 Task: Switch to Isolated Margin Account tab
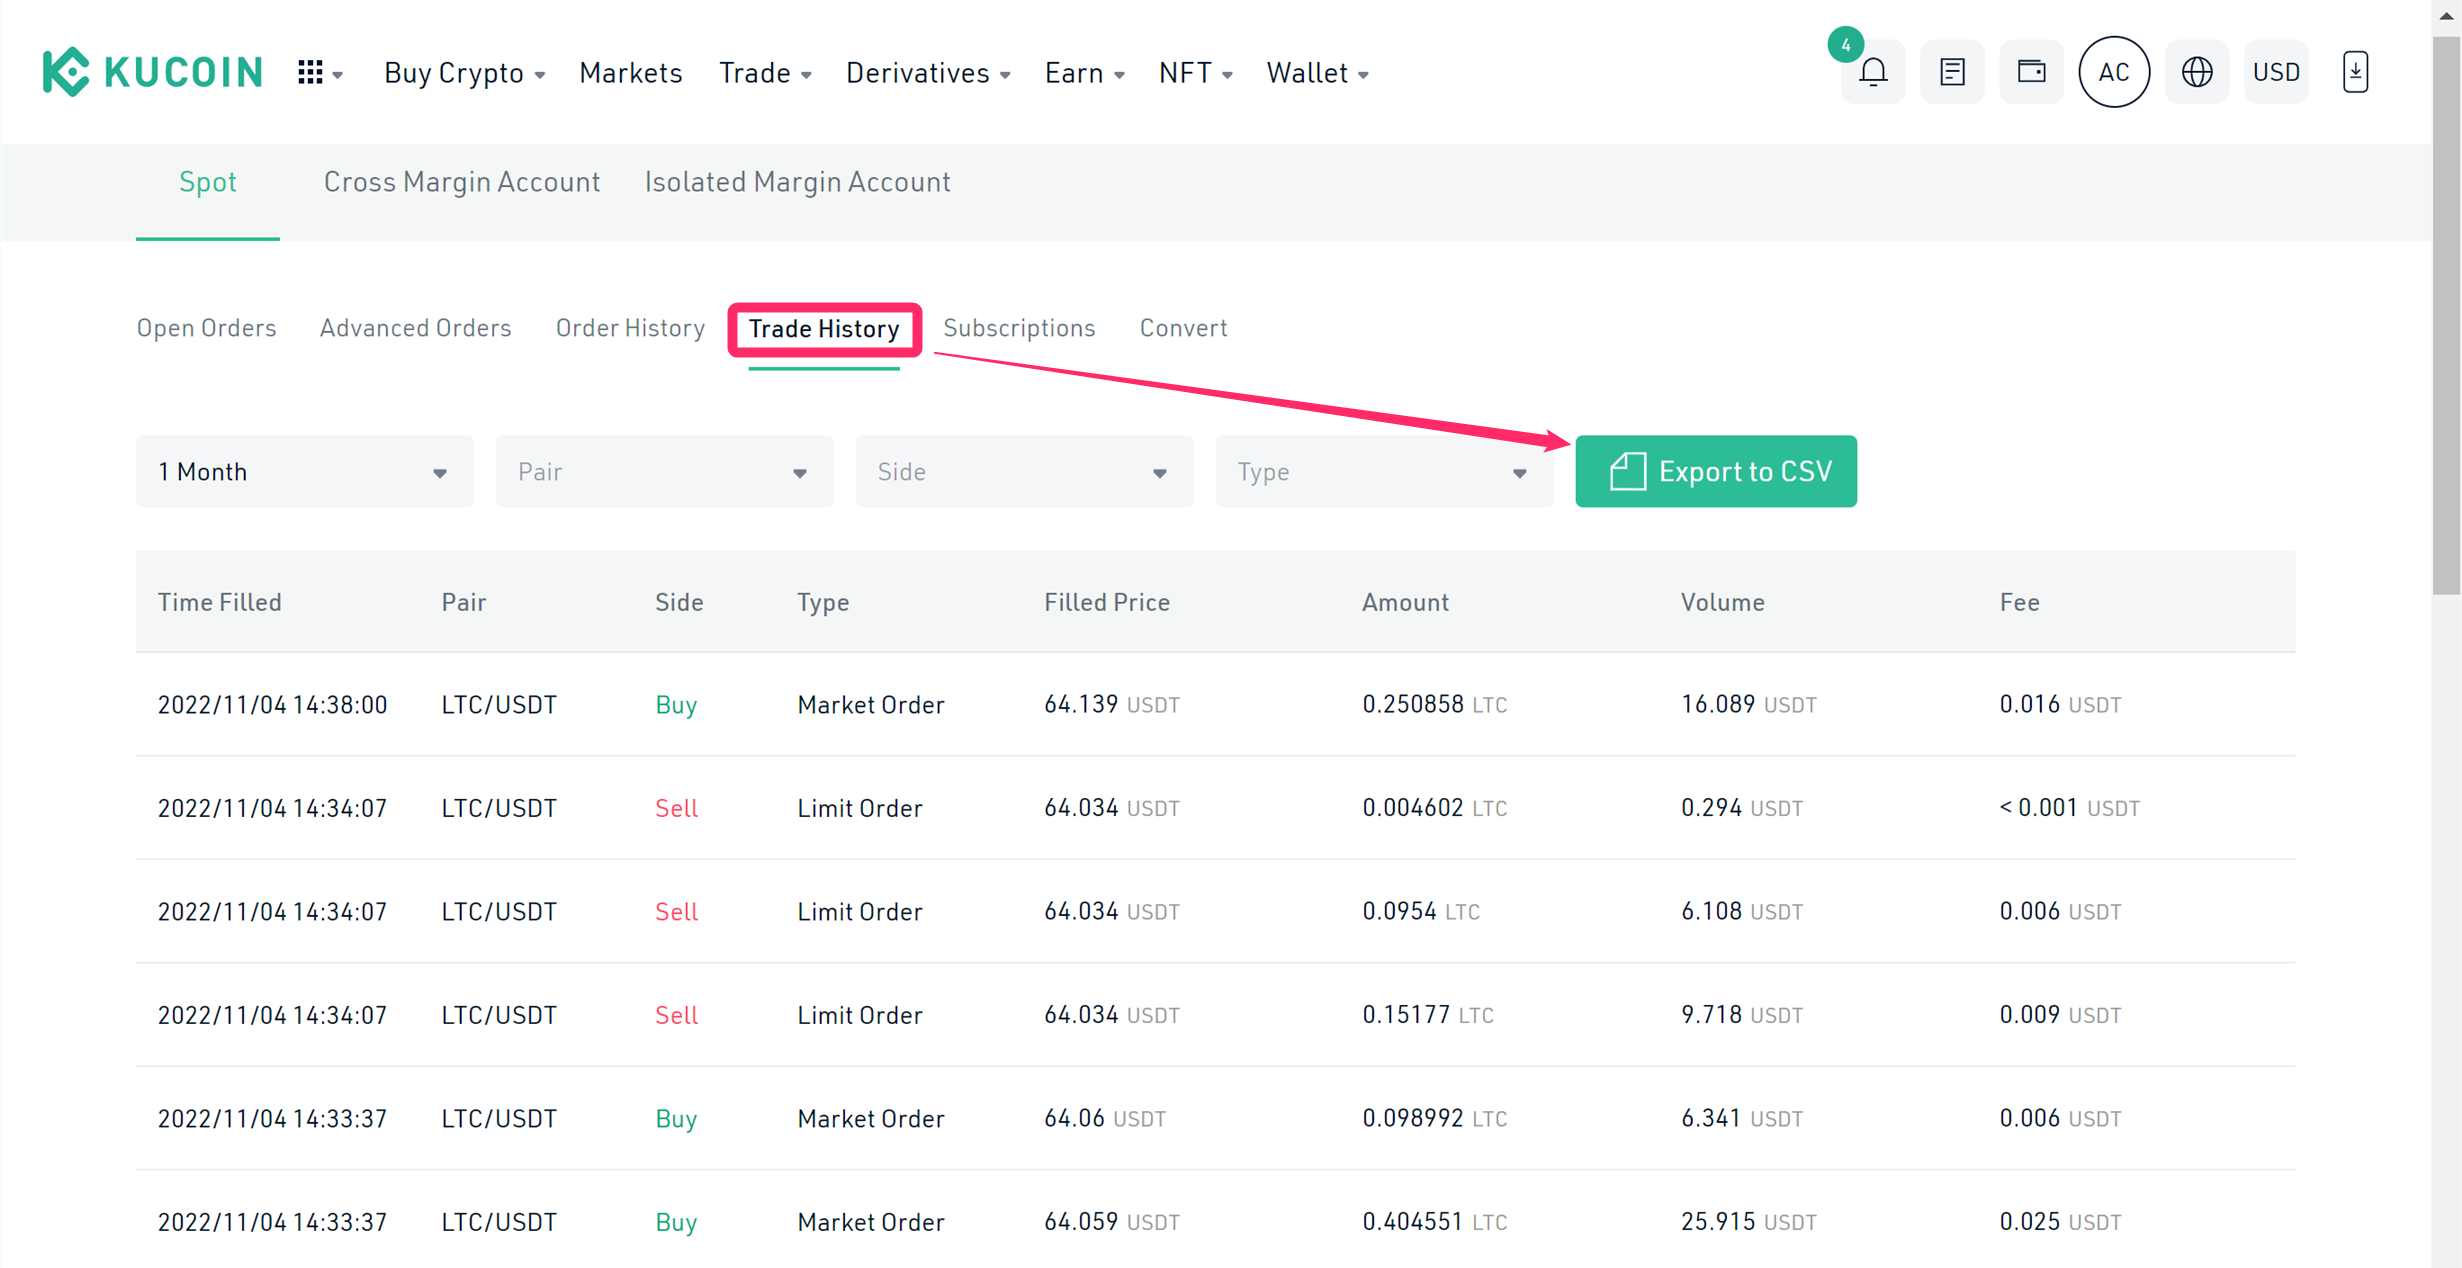(797, 182)
